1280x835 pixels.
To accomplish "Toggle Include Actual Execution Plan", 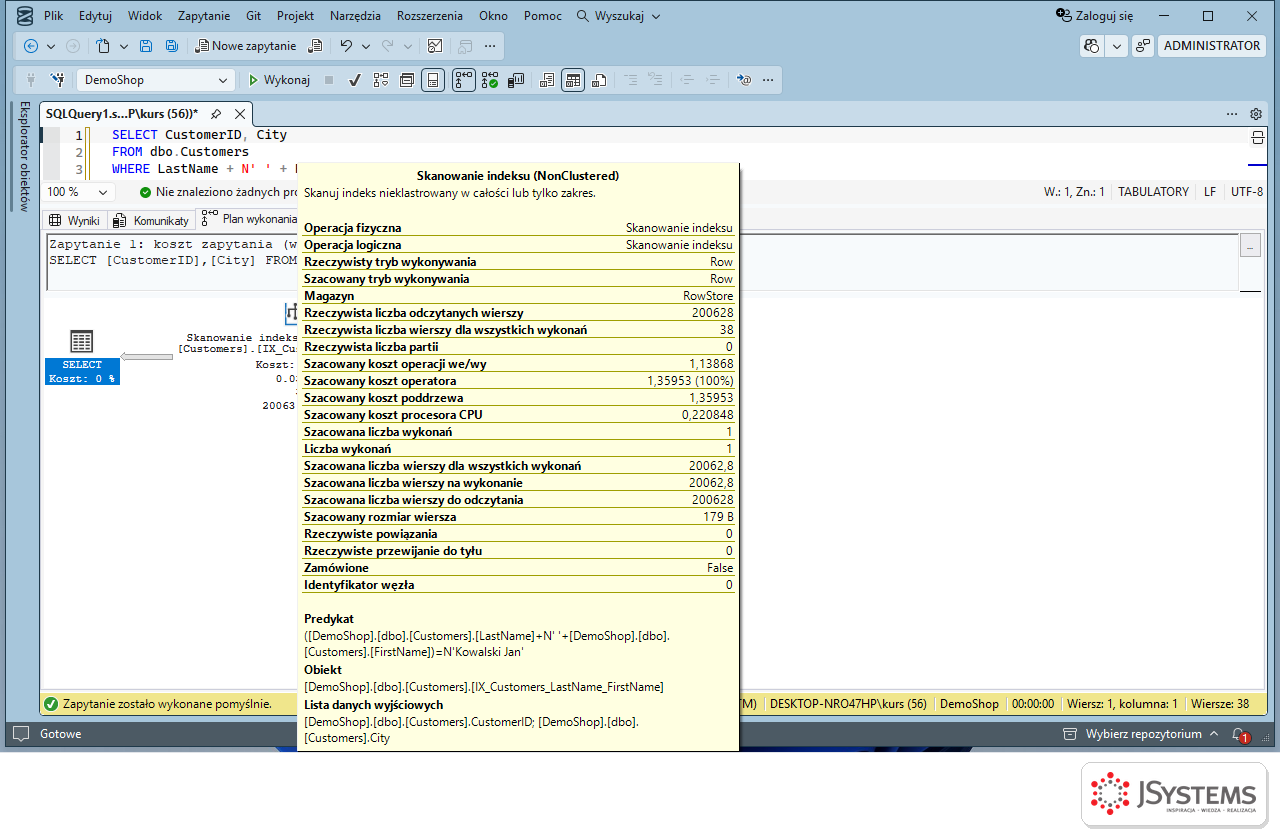I will pos(463,80).
